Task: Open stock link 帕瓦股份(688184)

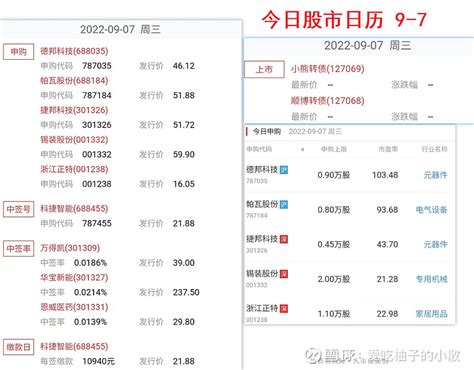Action: [74, 81]
